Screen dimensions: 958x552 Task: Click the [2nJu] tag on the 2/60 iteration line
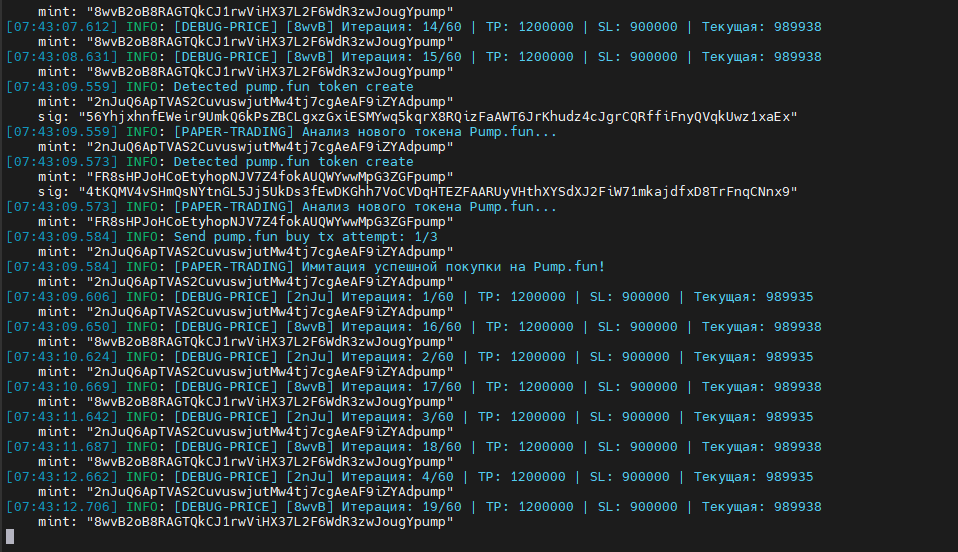click(x=310, y=356)
